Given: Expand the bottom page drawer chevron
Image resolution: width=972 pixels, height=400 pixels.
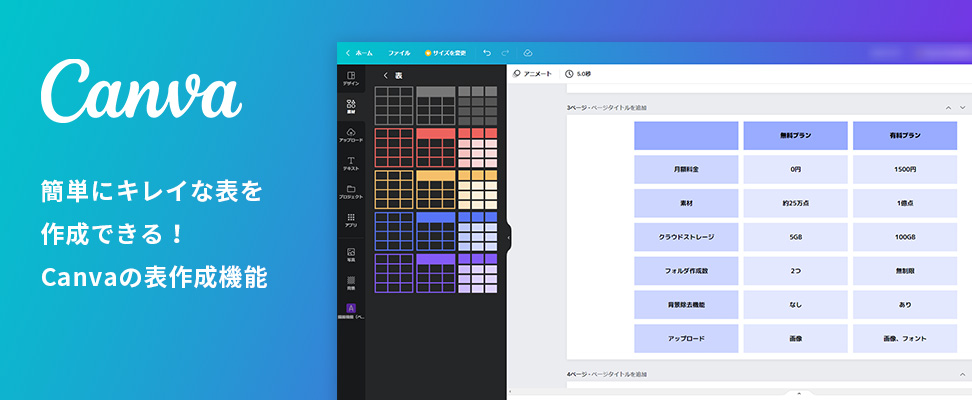Looking at the screenshot, I should [799, 393].
